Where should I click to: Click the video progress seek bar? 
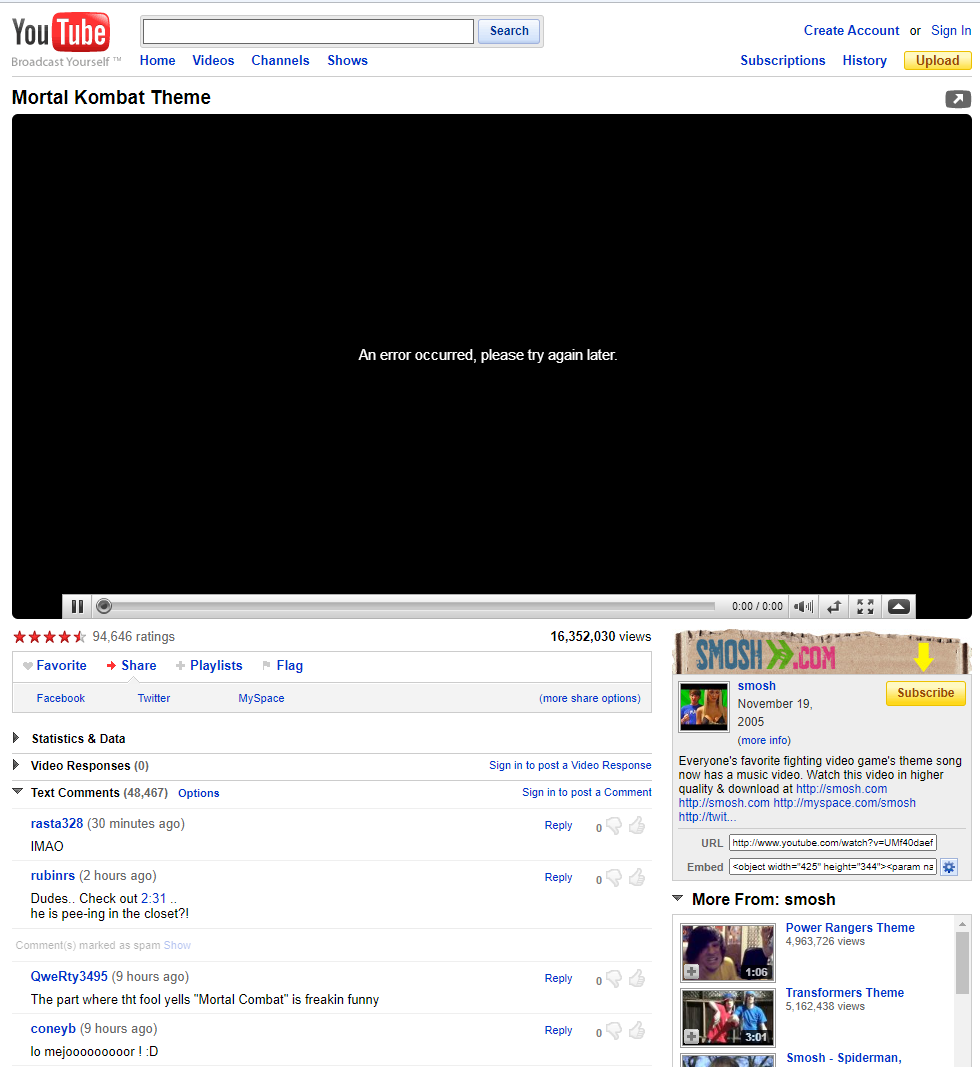pyautogui.click(x=410, y=606)
